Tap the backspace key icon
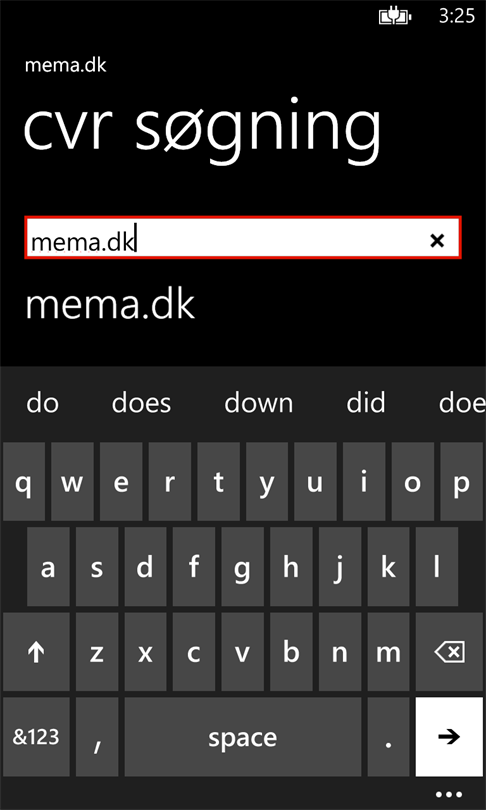Viewport: 486px width, 810px height. (449, 651)
